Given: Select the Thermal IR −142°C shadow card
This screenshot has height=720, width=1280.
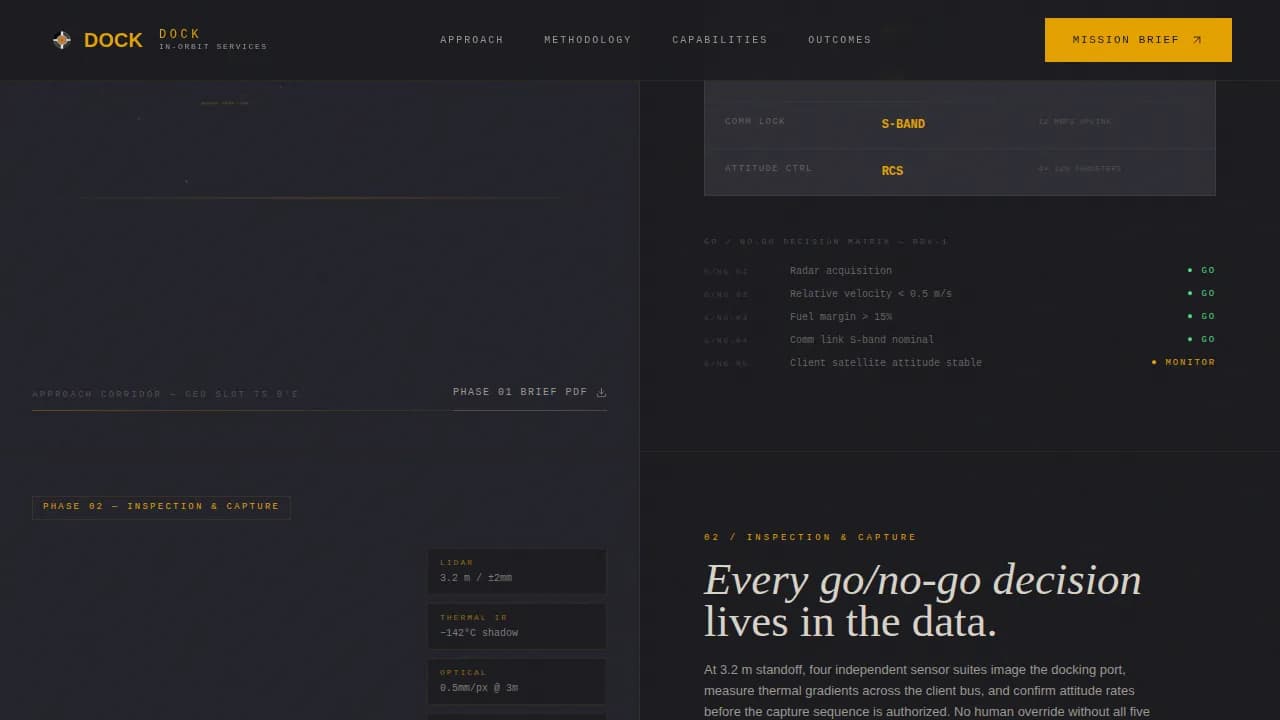Looking at the screenshot, I should click(517, 626).
